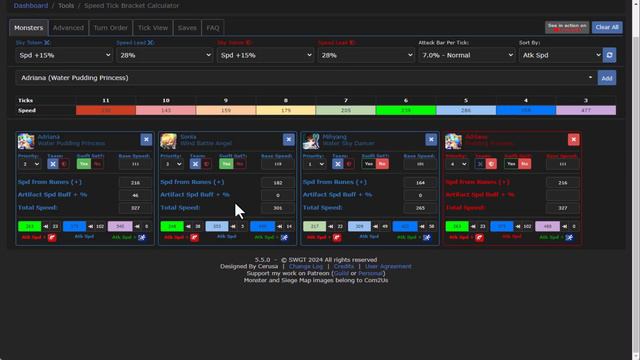Open the red Sky Totem dropdown
The height and width of the screenshot is (360, 640).
(x=265, y=55)
